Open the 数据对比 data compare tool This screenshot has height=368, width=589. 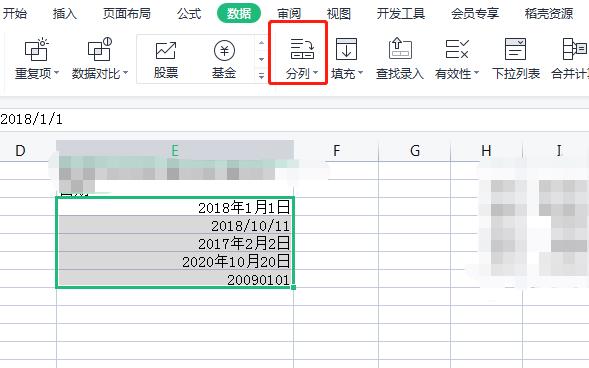tap(100, 50)
